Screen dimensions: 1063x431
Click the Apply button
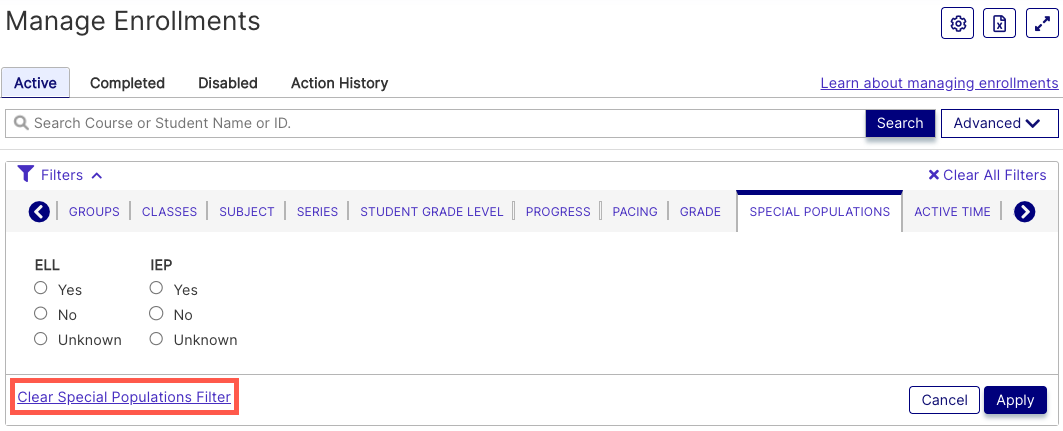[x=1015, y=400]
